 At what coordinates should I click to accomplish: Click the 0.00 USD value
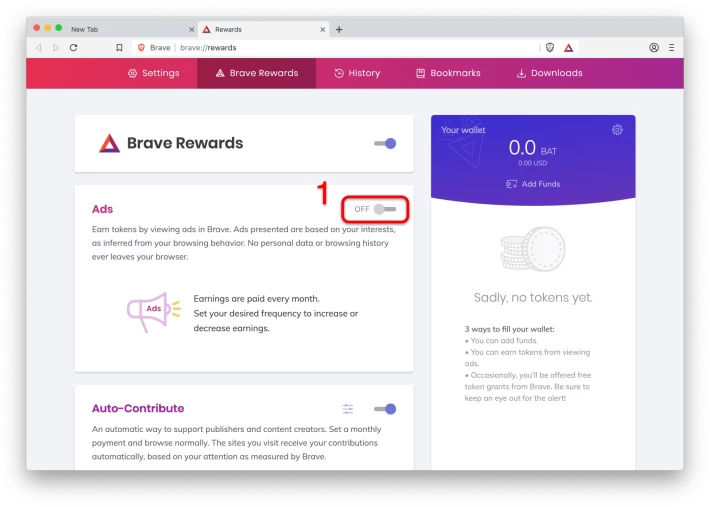[x=532, y=163]
